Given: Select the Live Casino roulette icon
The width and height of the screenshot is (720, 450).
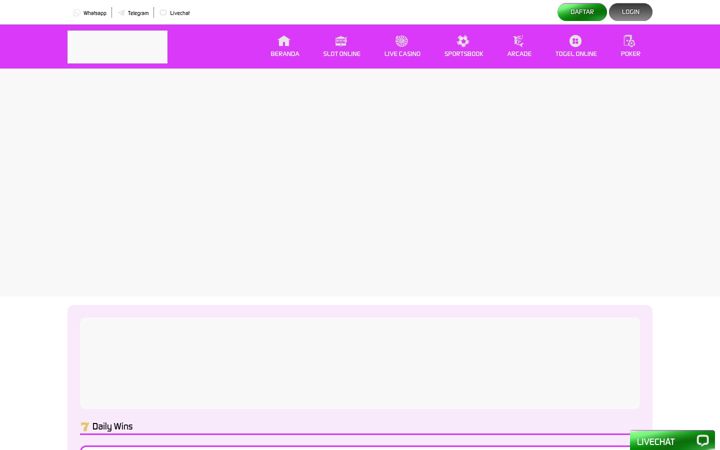Looking at the screenshot, I should tap(402, 41).
